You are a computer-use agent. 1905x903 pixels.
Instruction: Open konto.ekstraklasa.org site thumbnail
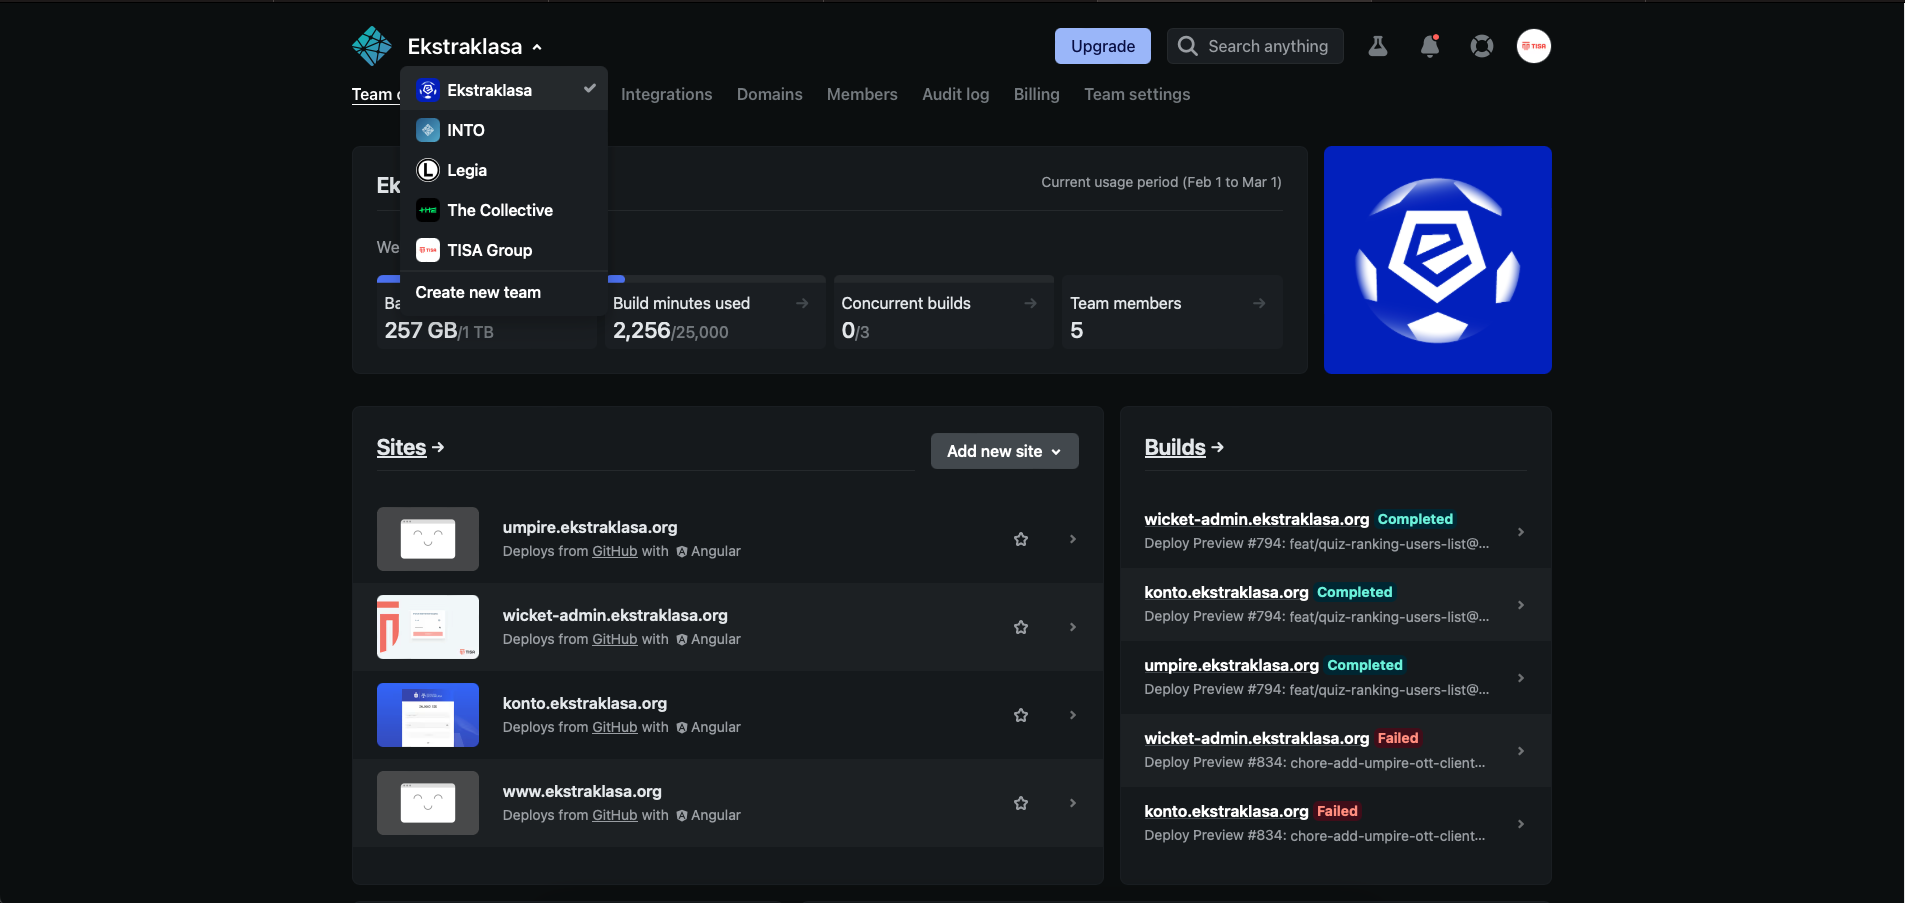click(x=428, y=715)
